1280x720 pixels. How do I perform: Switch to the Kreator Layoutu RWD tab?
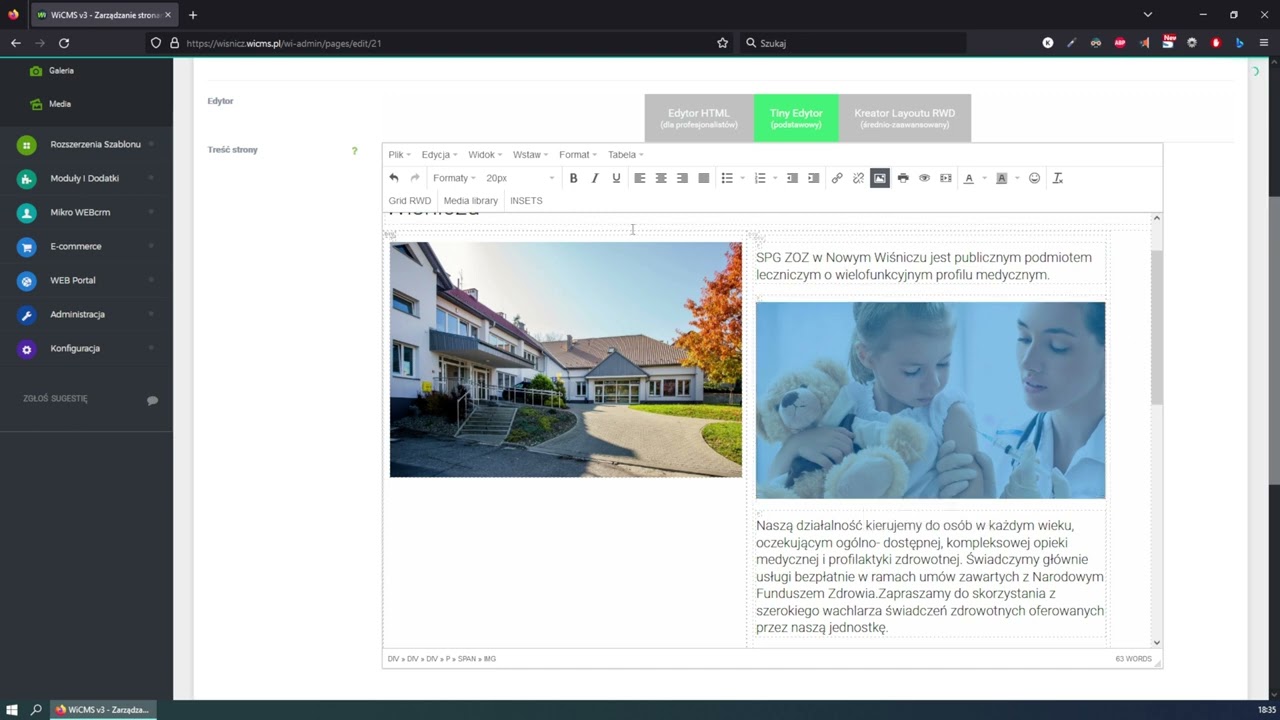[905, 118]
